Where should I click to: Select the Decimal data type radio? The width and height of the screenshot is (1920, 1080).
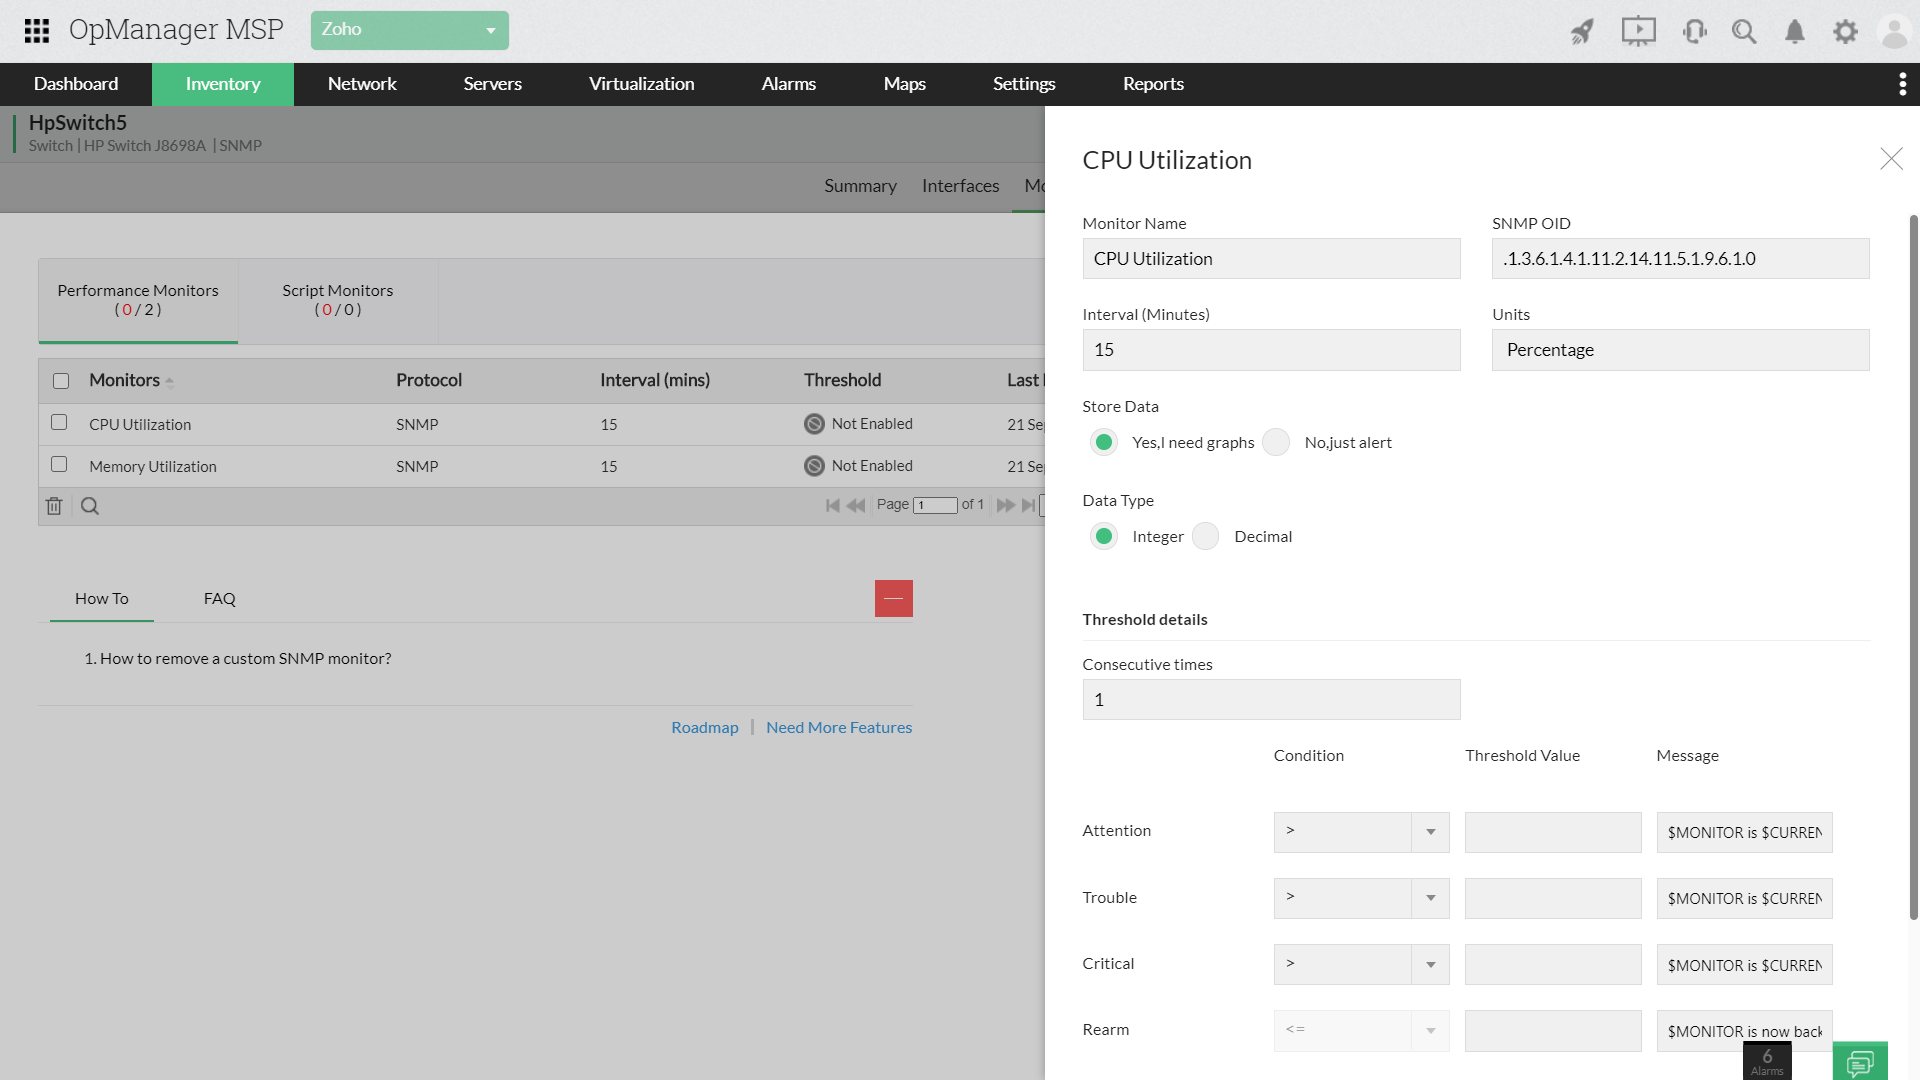coord(1206,537)
